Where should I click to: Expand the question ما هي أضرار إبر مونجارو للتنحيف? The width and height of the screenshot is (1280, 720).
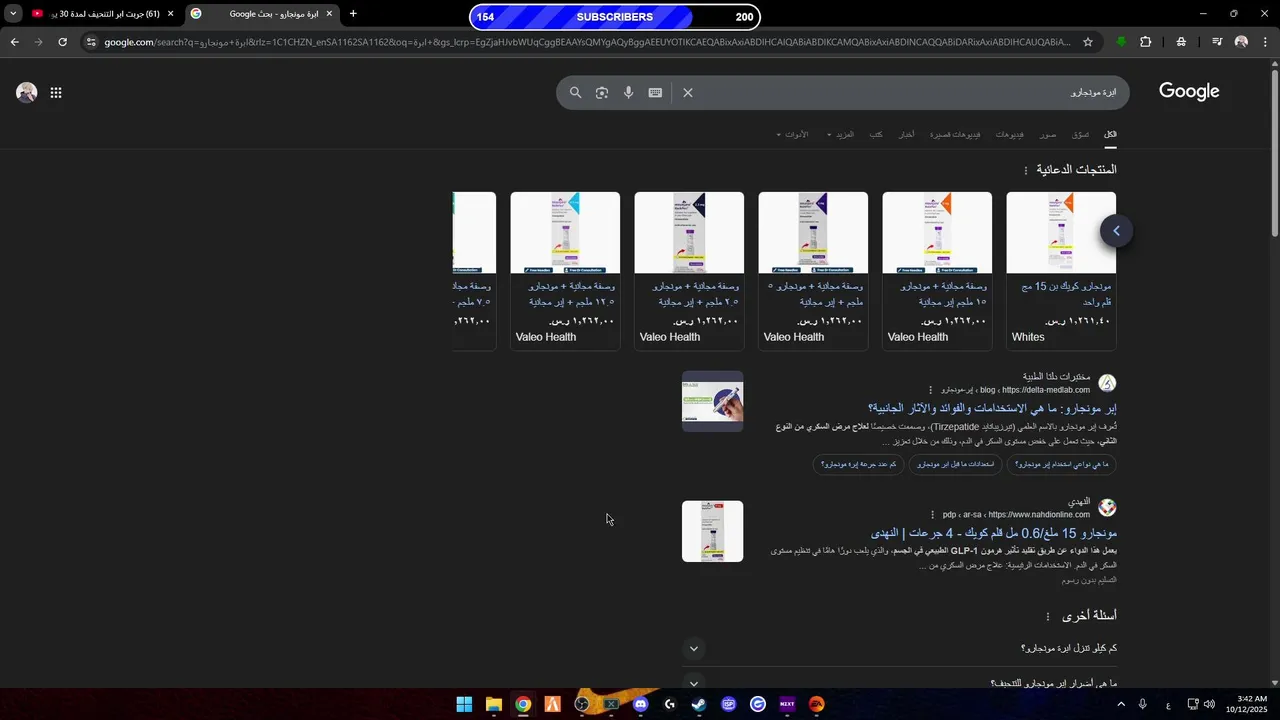[x=900, y=683]
